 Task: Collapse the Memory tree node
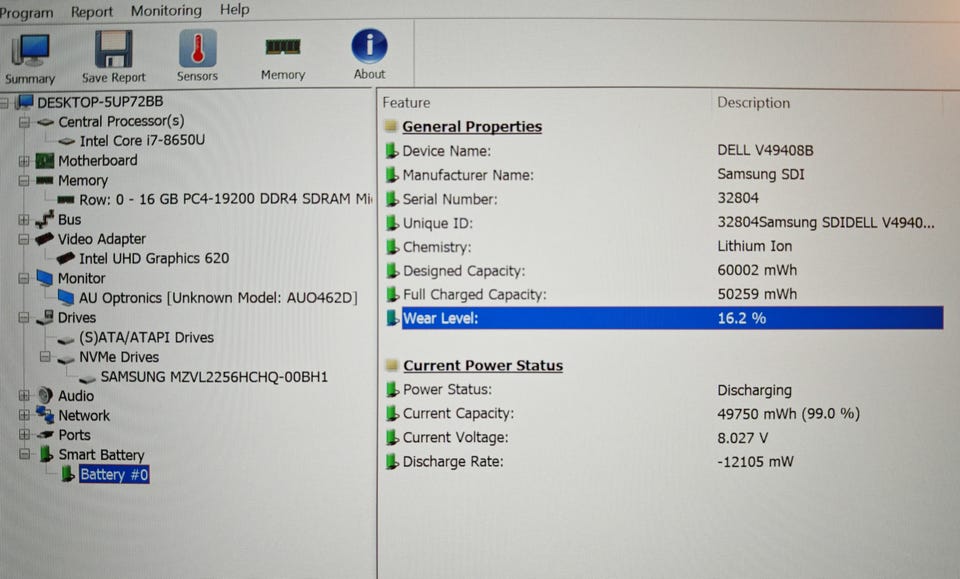coord(24,181)
